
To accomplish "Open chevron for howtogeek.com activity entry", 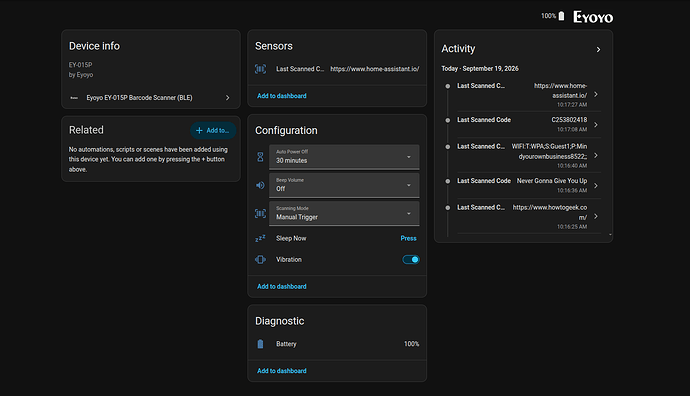I will pyautogui.click(x=596, y=216).
